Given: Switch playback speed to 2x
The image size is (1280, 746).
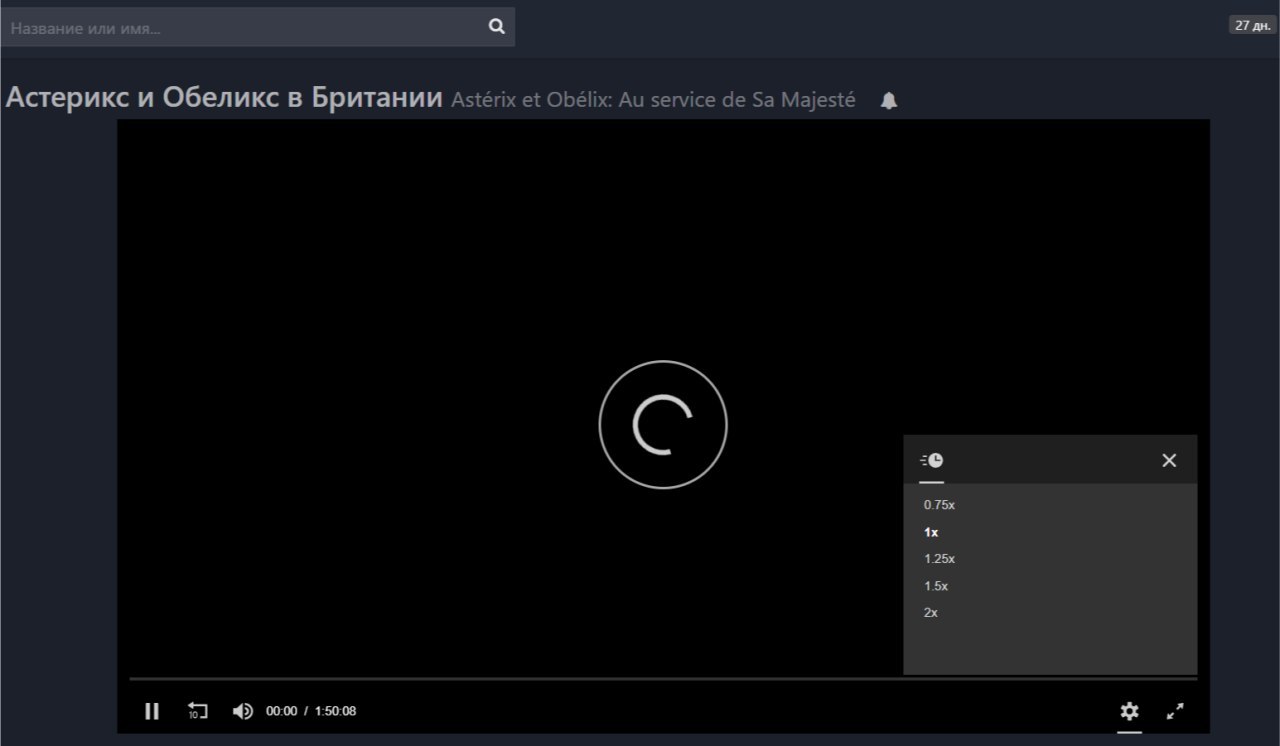Looking at the screenshot, I should [x=931, y=613].
